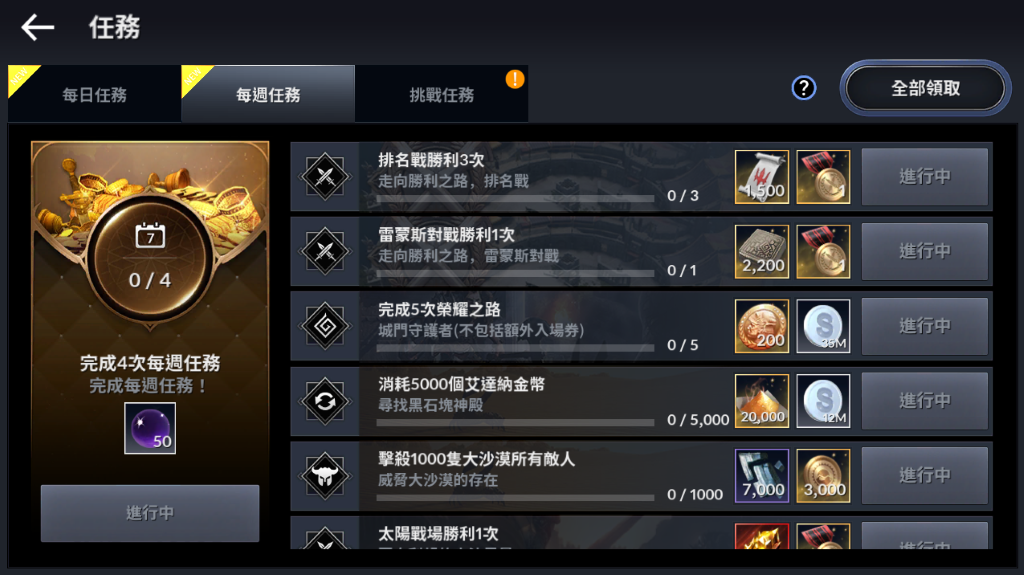Screen dimensions: 1024x575
Task: Click 進行中 button for 排名戰勝利3次
Action: (925, 176)
